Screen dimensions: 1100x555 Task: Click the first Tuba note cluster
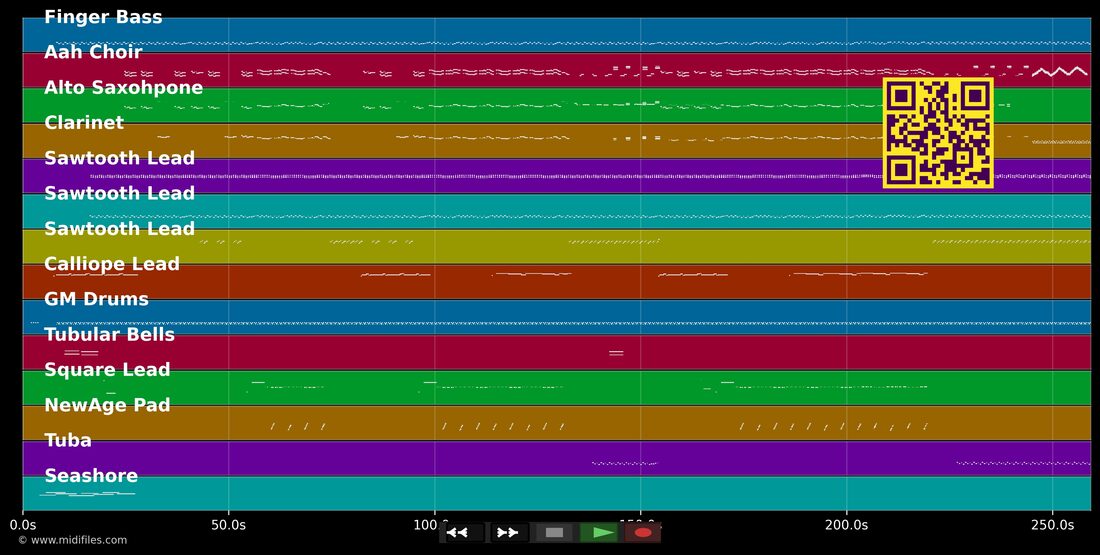[x=624, y=463]
